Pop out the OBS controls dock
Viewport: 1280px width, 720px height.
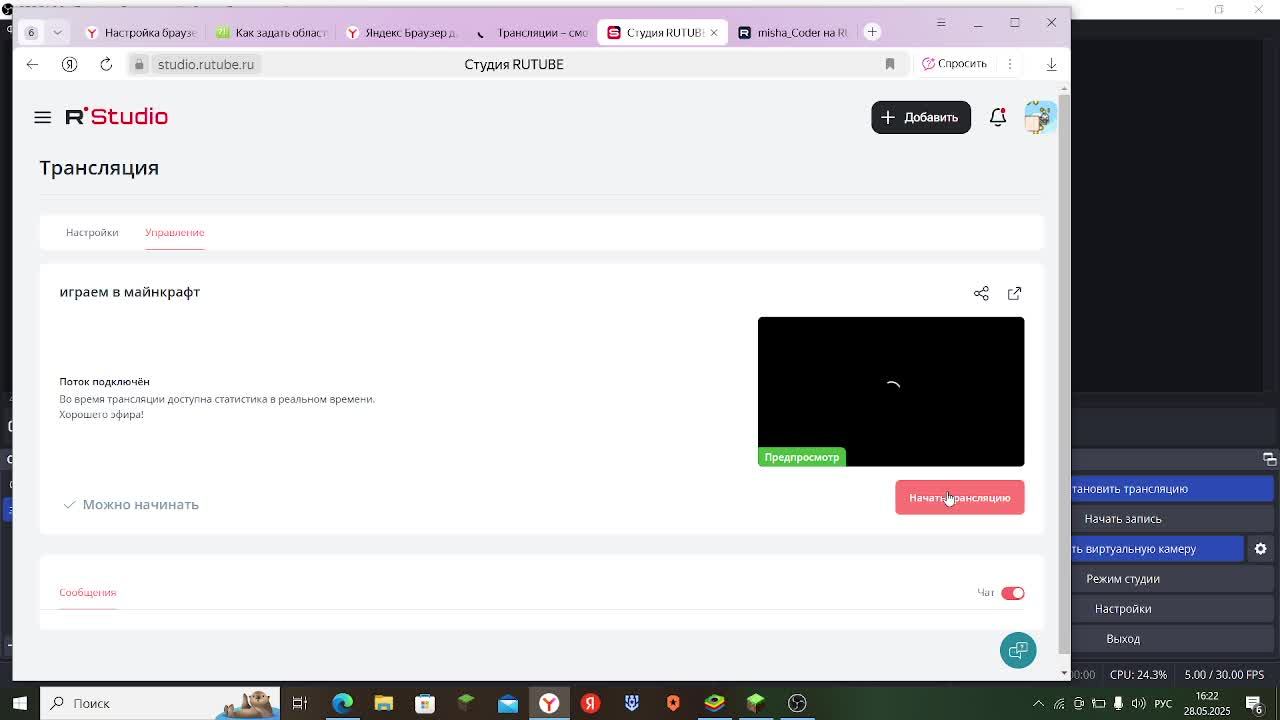pyautogui.click(x=1269, y=458)
